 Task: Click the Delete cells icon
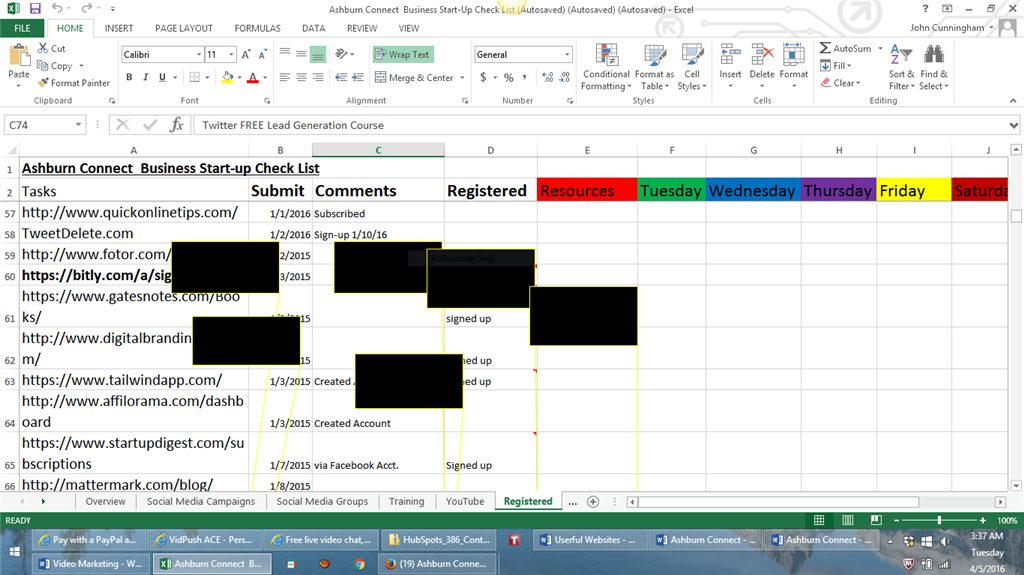[761, 56]
